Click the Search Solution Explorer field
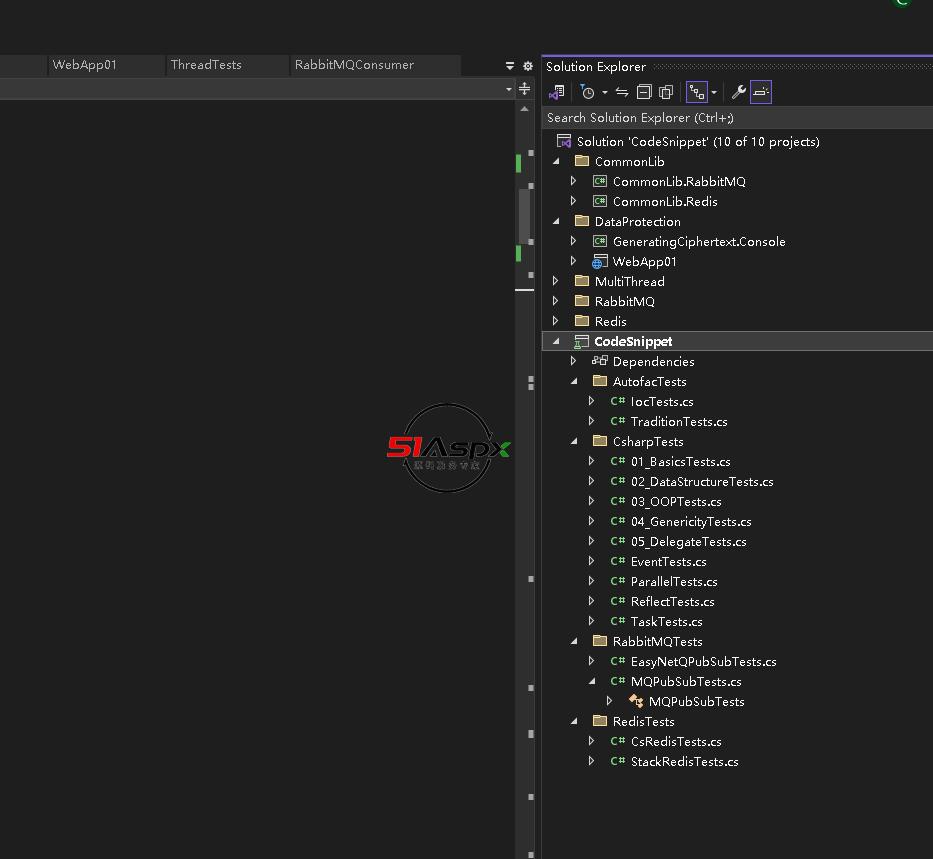 pos(737,118)
